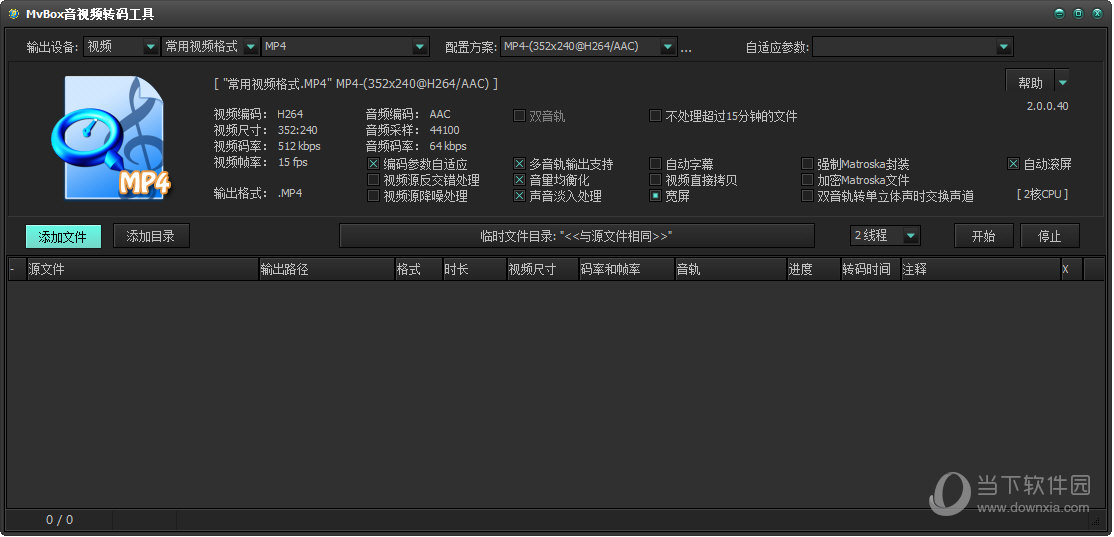1114x537 pixels.
Task: Click the 音轨 column header
Action: click(x=730, y=269)
